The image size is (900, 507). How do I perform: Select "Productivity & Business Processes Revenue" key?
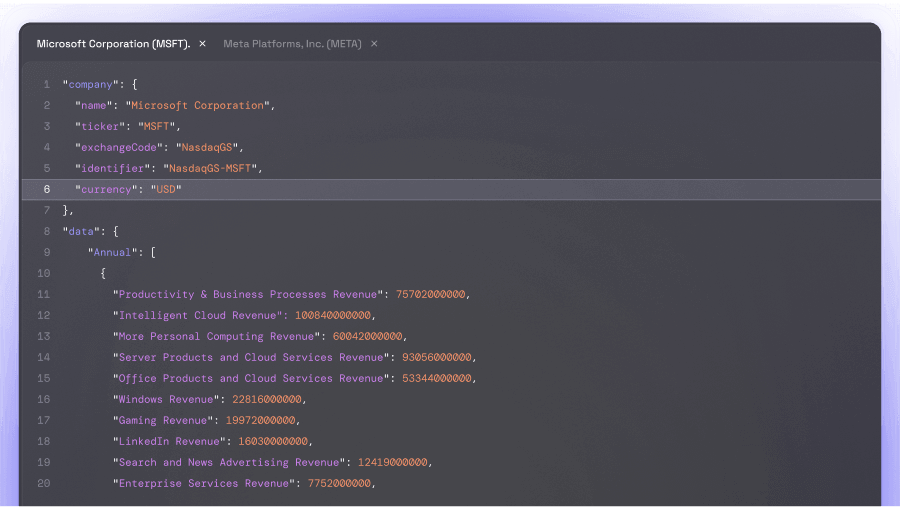[x=248, y=295]
